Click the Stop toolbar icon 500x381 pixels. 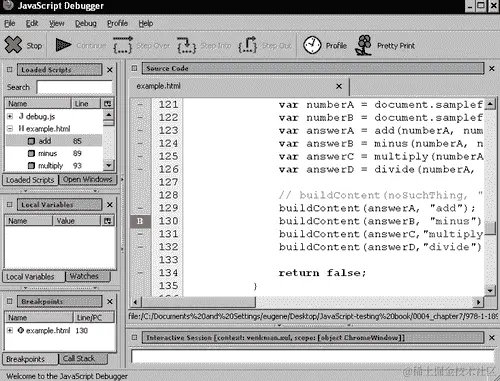[x=13, y=45]
